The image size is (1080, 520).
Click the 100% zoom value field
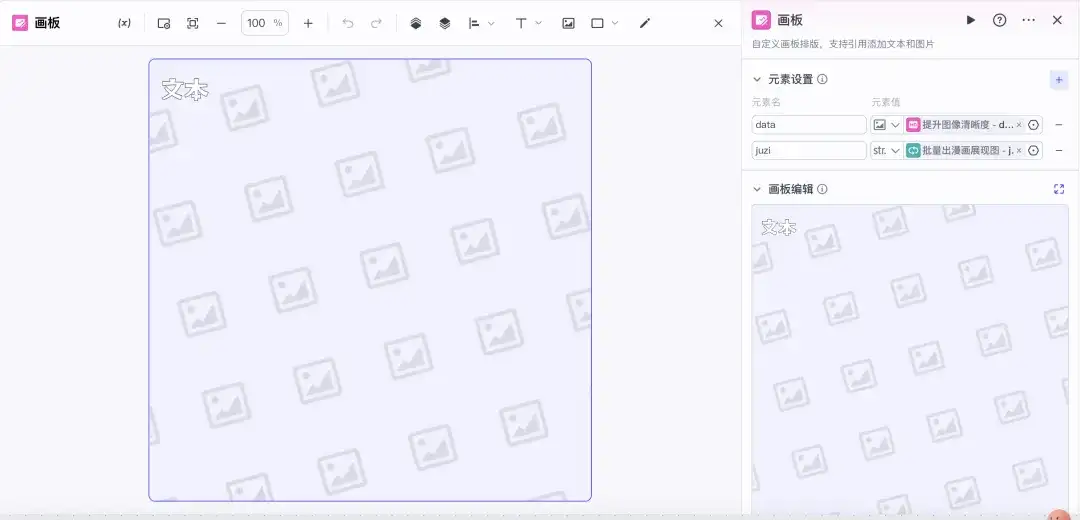pos(264,23)
